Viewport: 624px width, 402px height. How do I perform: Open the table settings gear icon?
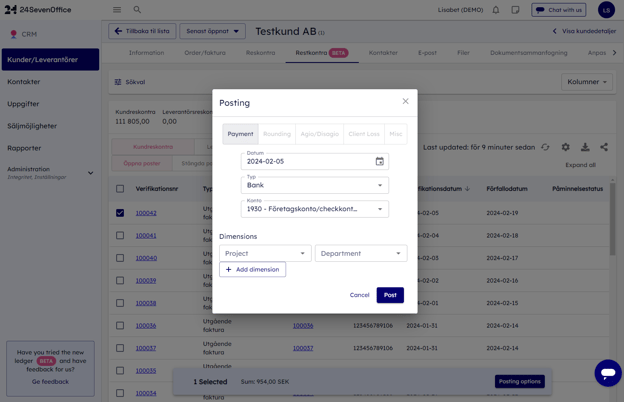[x=565, y=147]
